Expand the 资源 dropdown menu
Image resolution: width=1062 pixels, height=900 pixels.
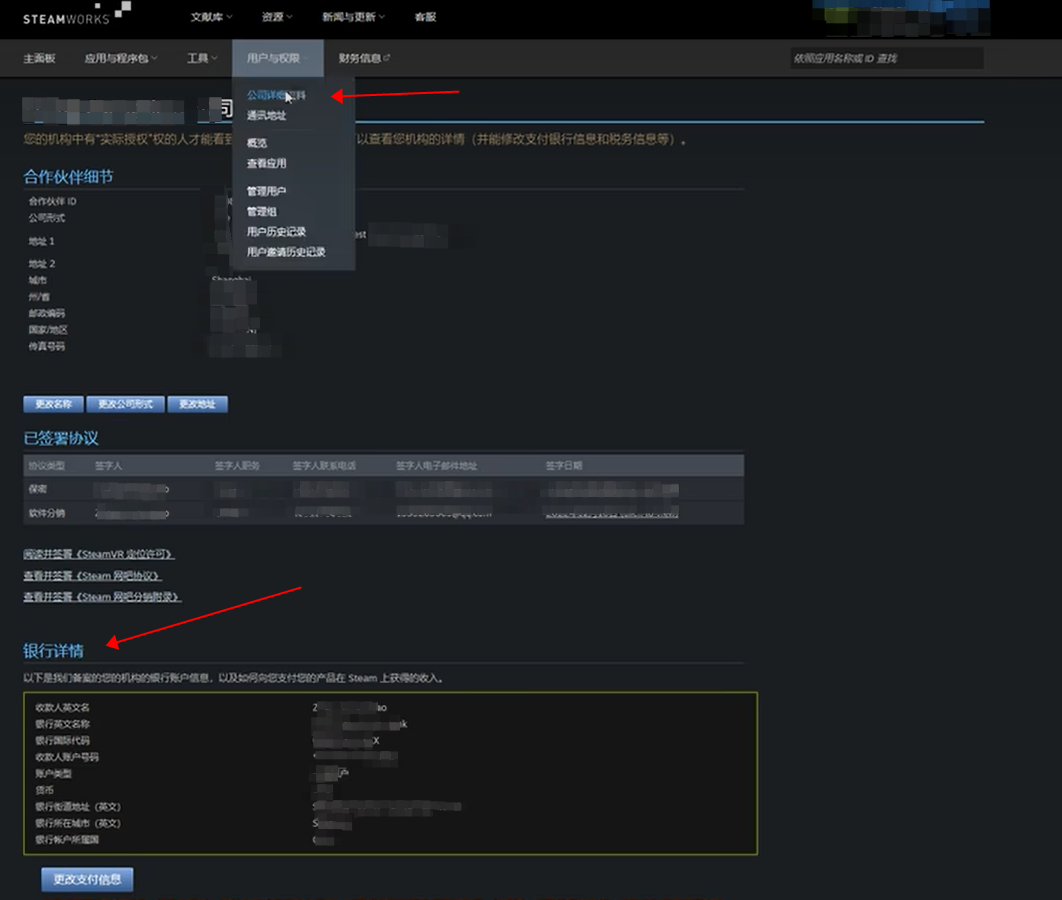276,17
